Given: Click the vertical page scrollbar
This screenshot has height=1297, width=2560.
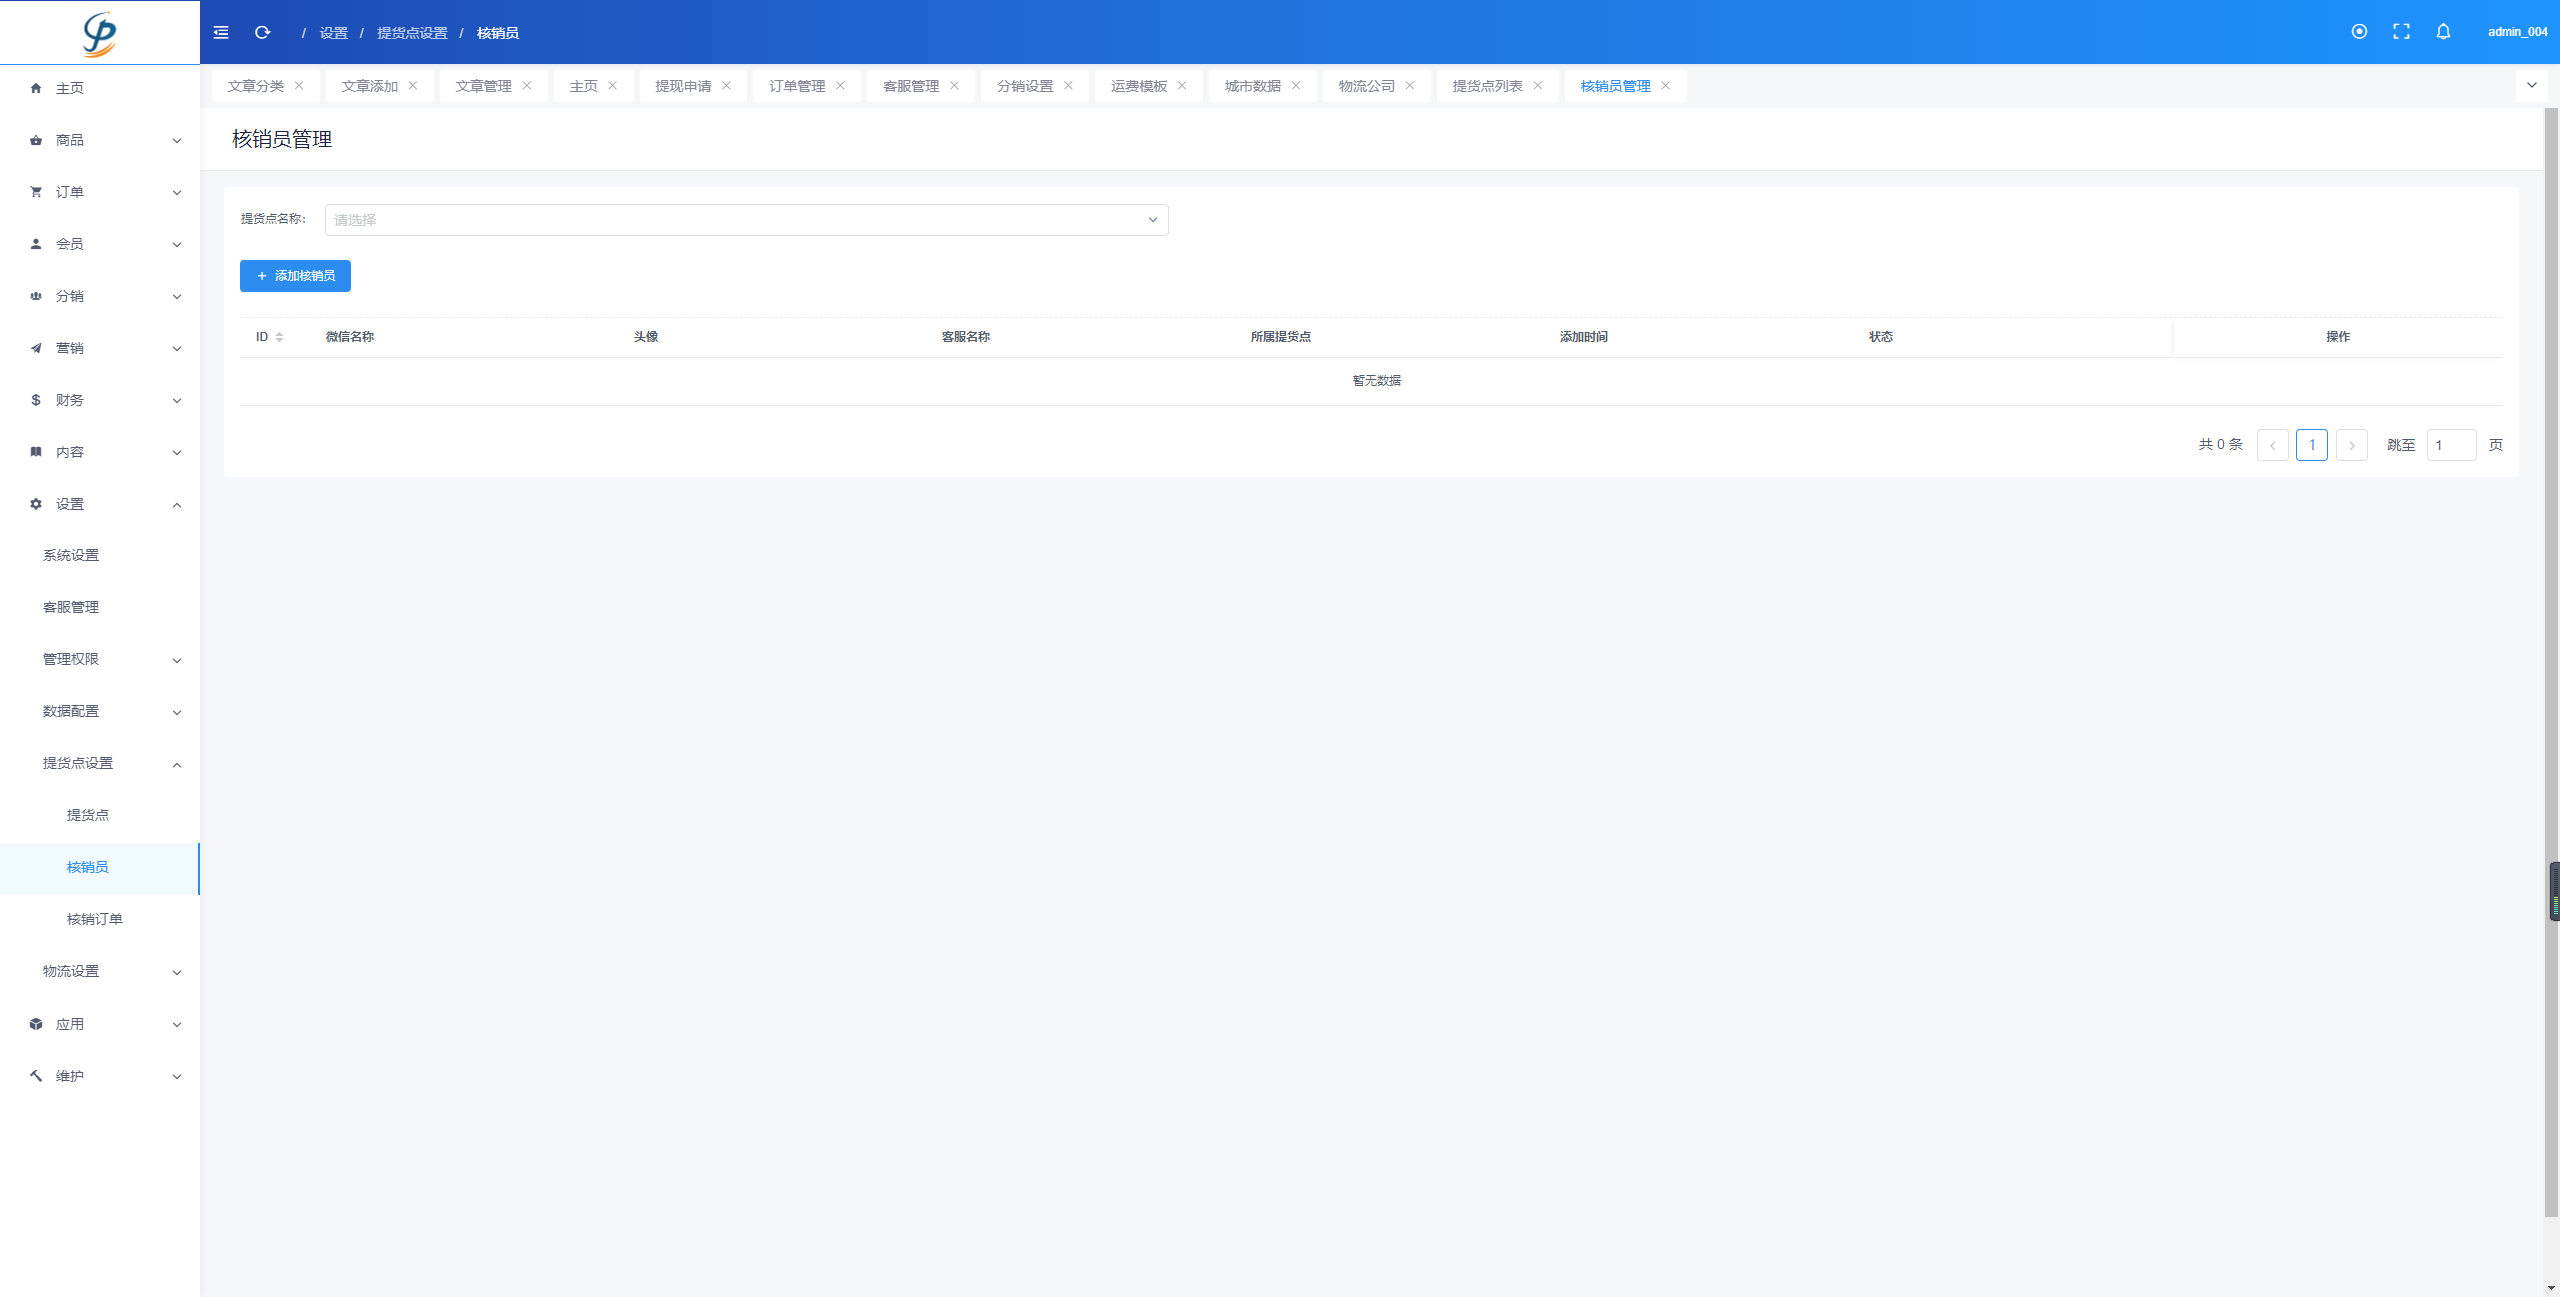Looking at the screenshot, I should (2551, 660).
